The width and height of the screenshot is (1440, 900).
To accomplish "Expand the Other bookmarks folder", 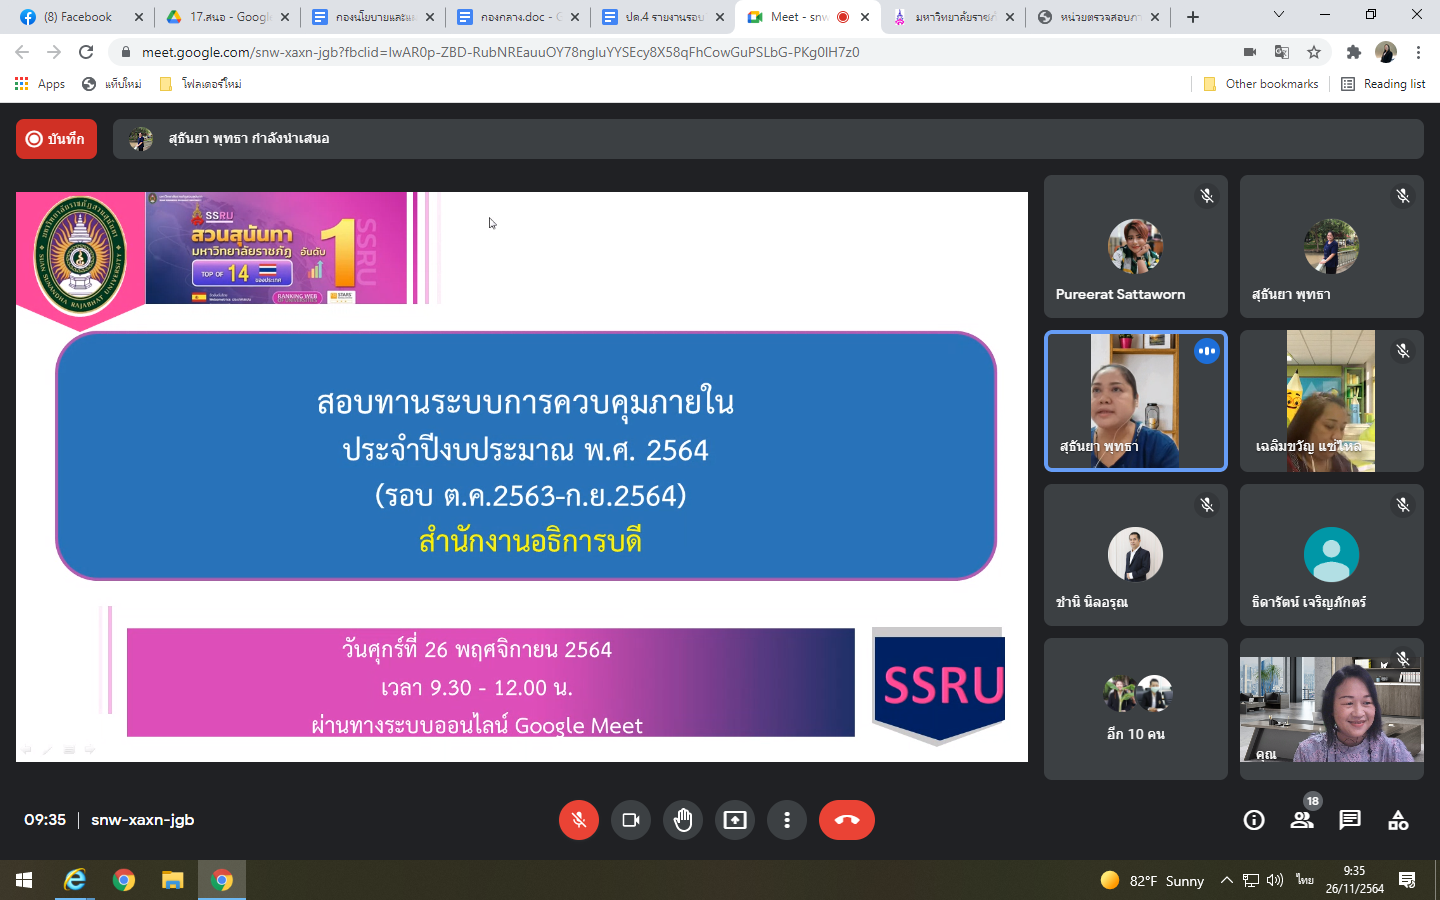I will click(x=1261, y=84).
